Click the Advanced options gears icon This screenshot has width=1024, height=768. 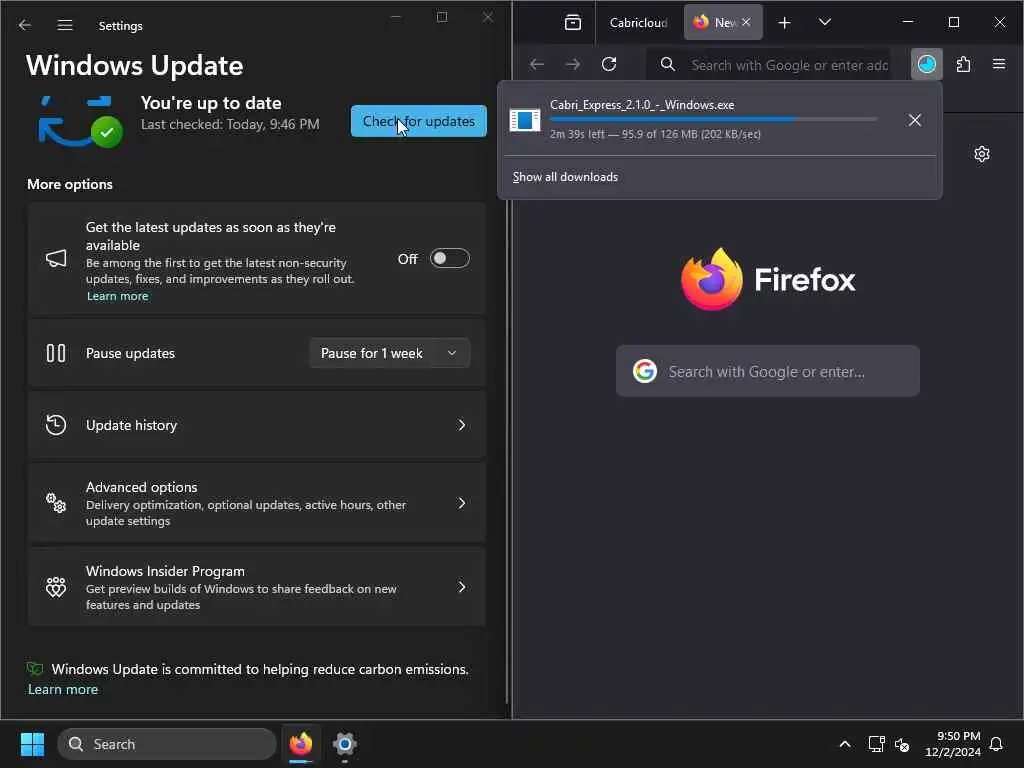[x=56, y=503]
